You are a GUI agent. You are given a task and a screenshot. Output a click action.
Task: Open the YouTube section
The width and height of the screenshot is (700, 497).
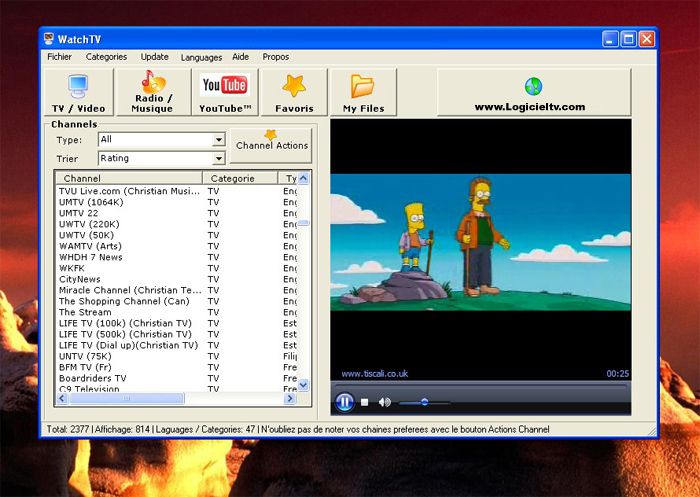[225, 92]
